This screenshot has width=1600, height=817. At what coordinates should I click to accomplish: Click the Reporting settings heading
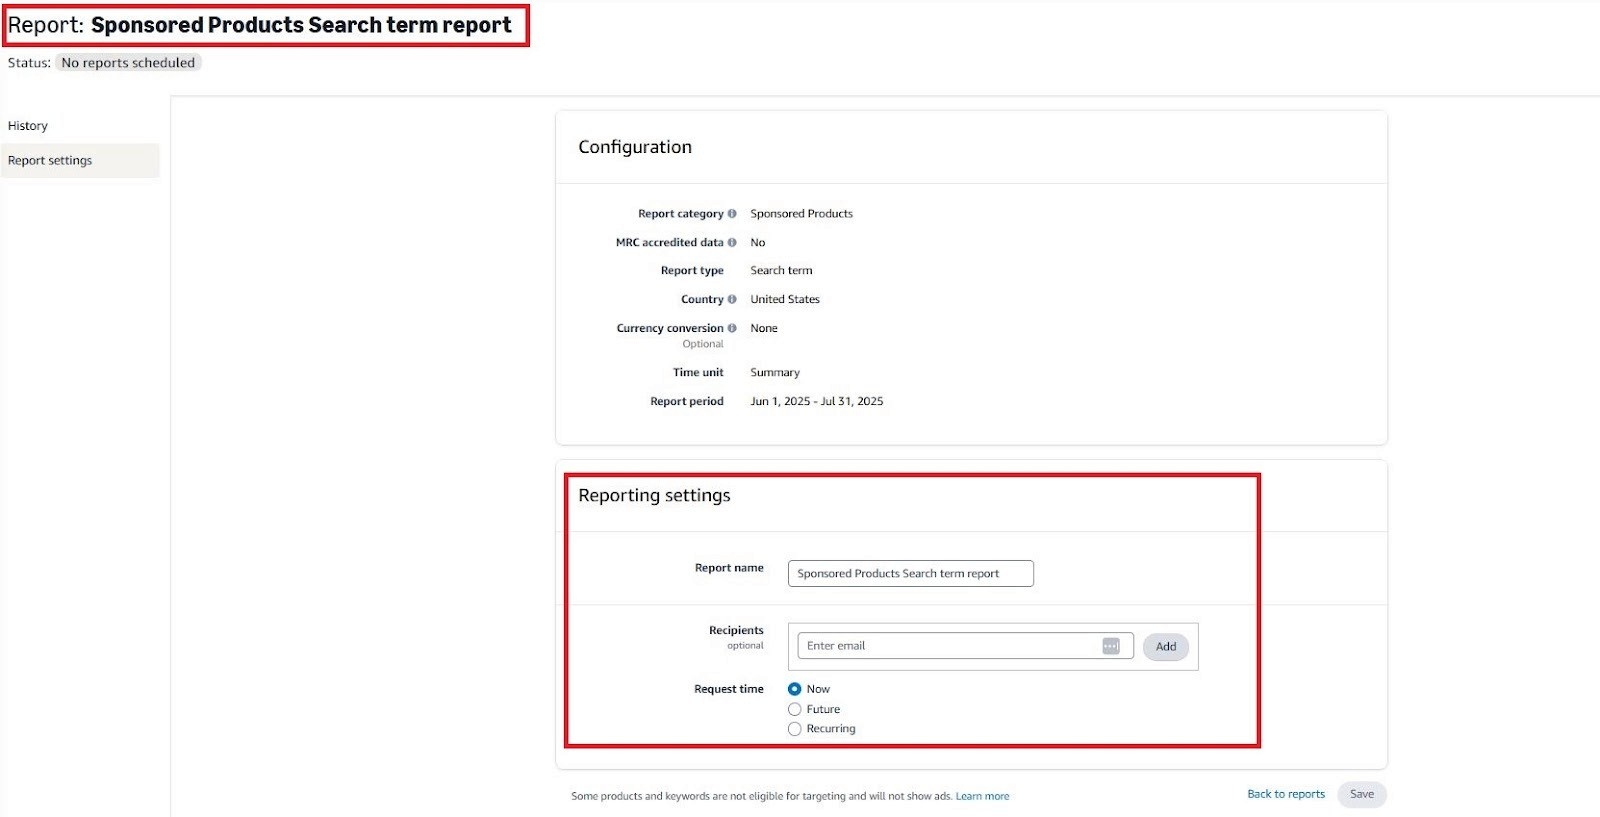[654, 495]
